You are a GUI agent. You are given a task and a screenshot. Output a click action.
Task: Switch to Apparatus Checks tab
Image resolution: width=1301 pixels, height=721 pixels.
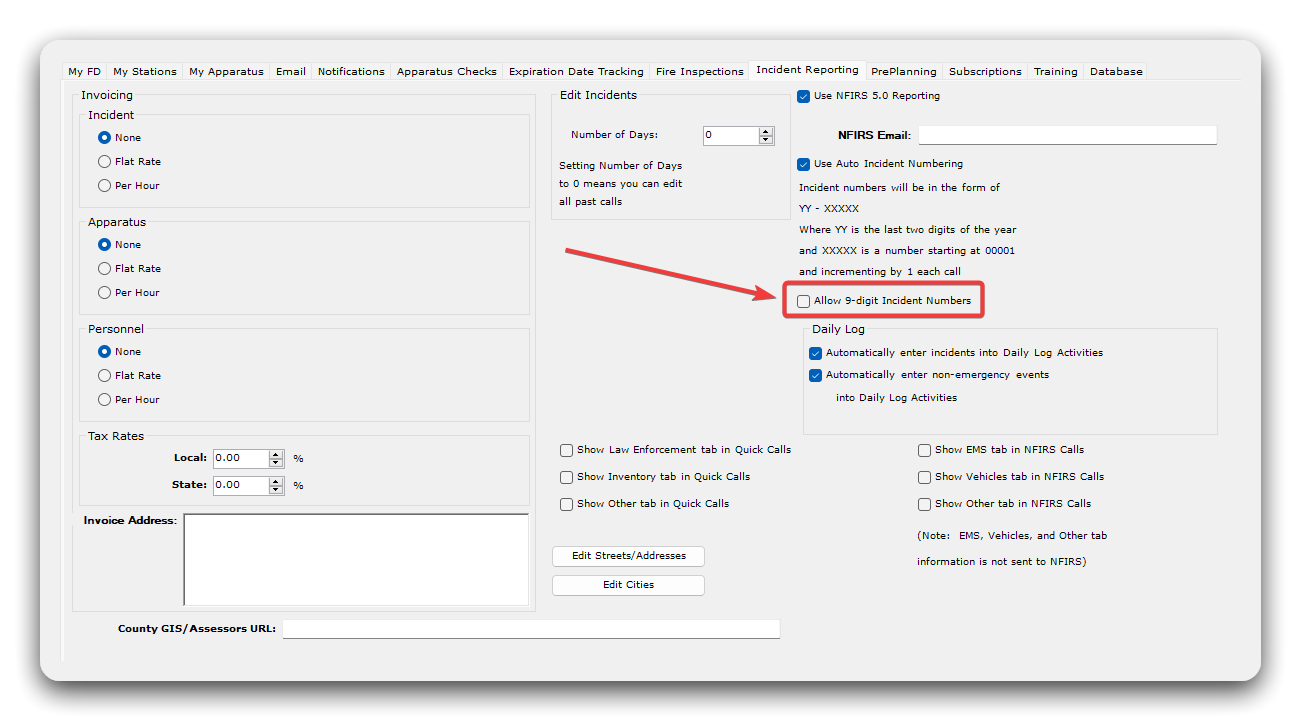click(447, 72)
